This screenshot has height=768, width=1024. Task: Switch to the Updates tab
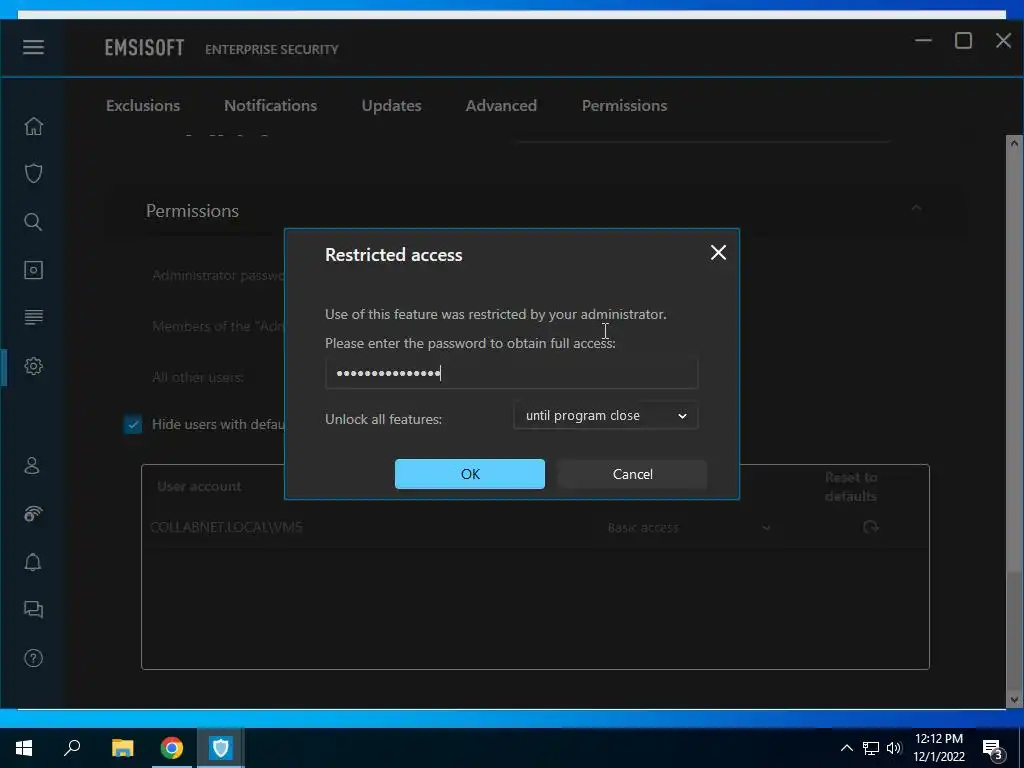click(x=391, y=105)
